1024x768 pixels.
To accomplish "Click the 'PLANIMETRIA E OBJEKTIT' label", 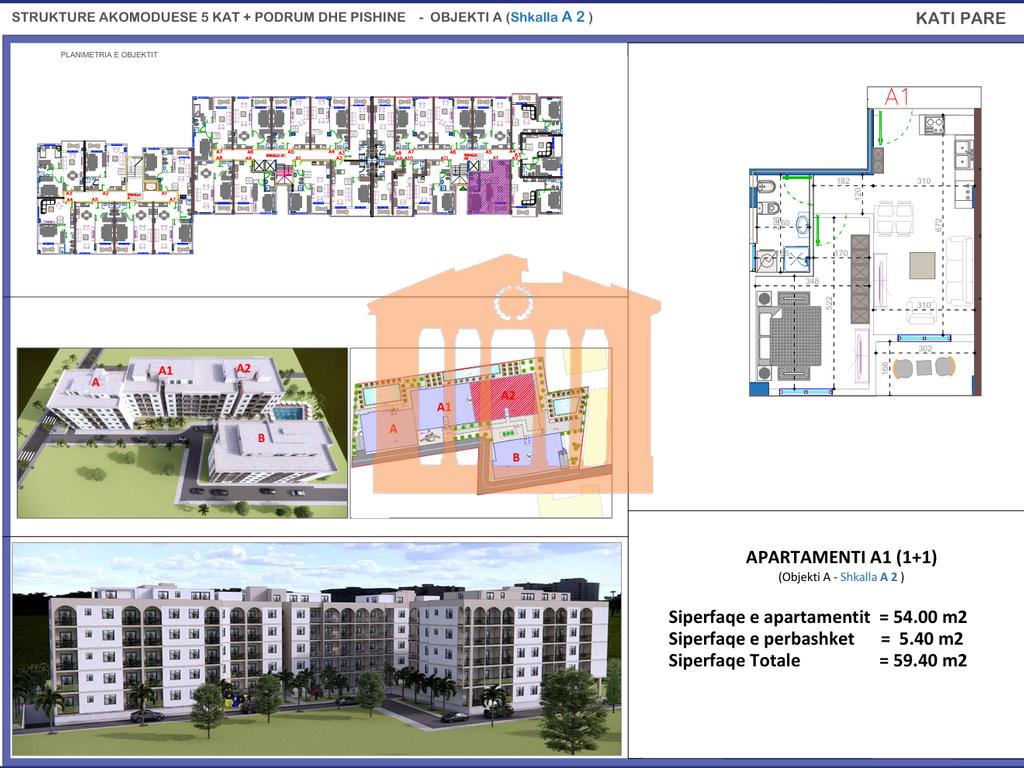I will click(109, 55).
